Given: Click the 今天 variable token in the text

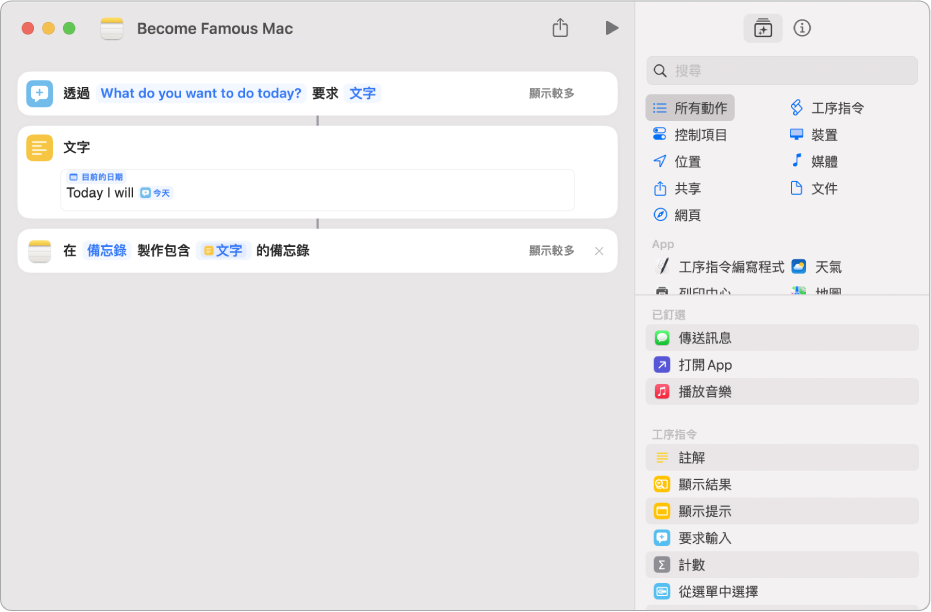Looking at the screenshot, I should pos(156,193).
